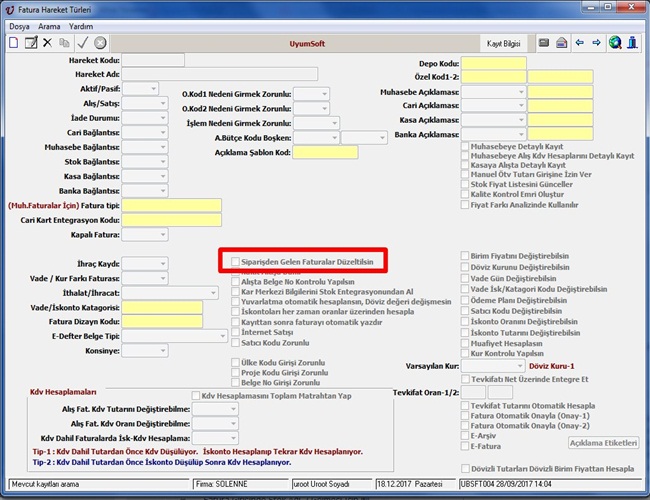The width and height of the screenshot is (650, 500).
Task: Open Alış Fat. Kdv Tutarını Değiştirebilme dropdown
Action: tap(233, 409)
